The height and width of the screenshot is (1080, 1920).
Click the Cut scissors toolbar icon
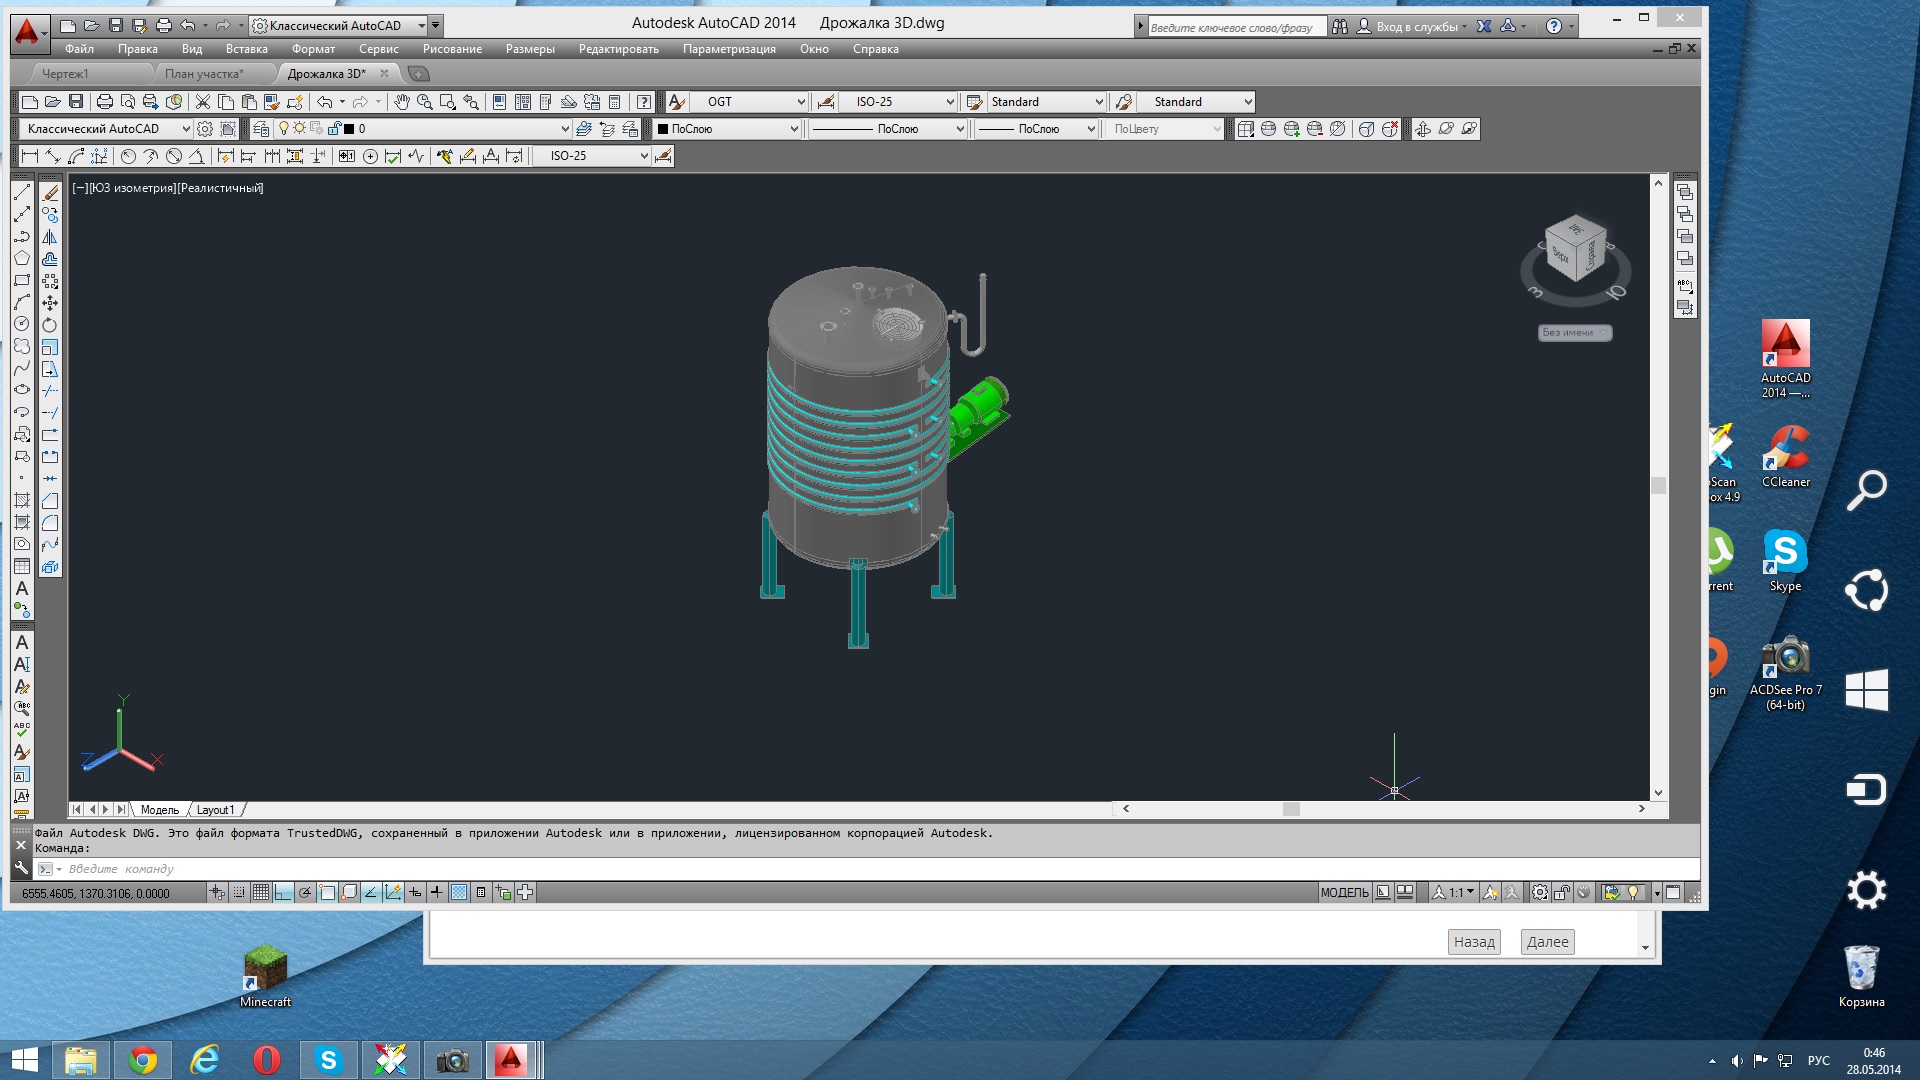click(203, 102)
